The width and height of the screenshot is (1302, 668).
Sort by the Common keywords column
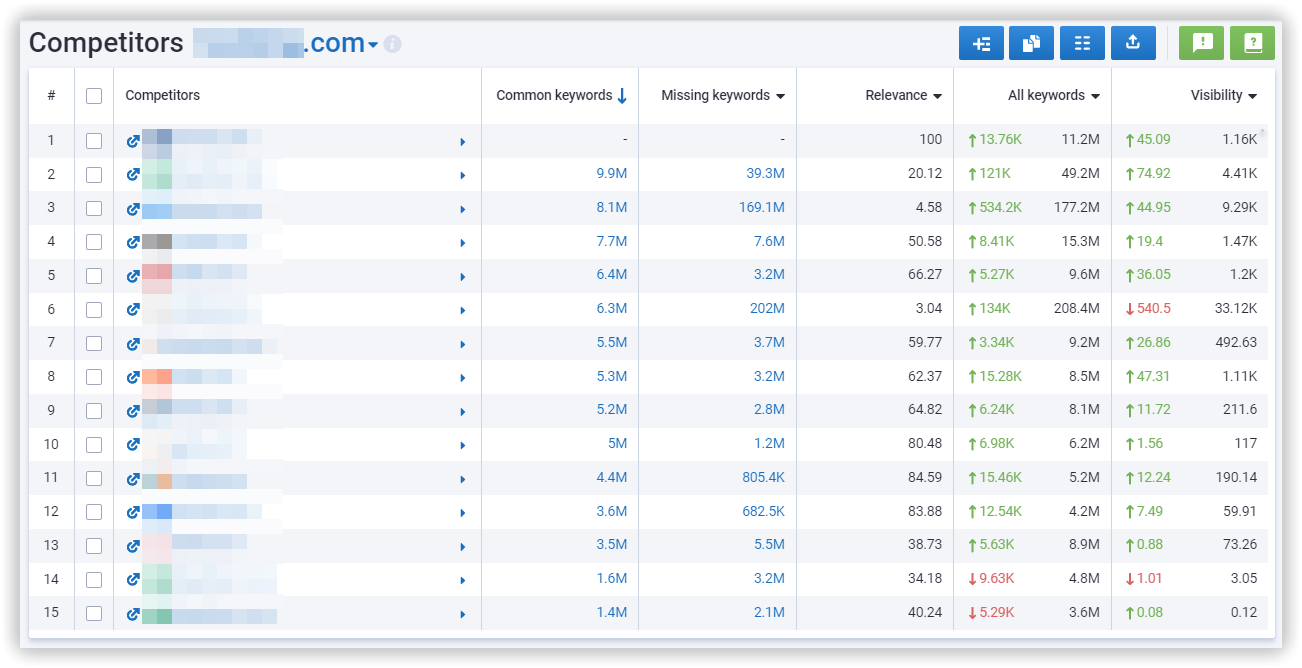557,95
